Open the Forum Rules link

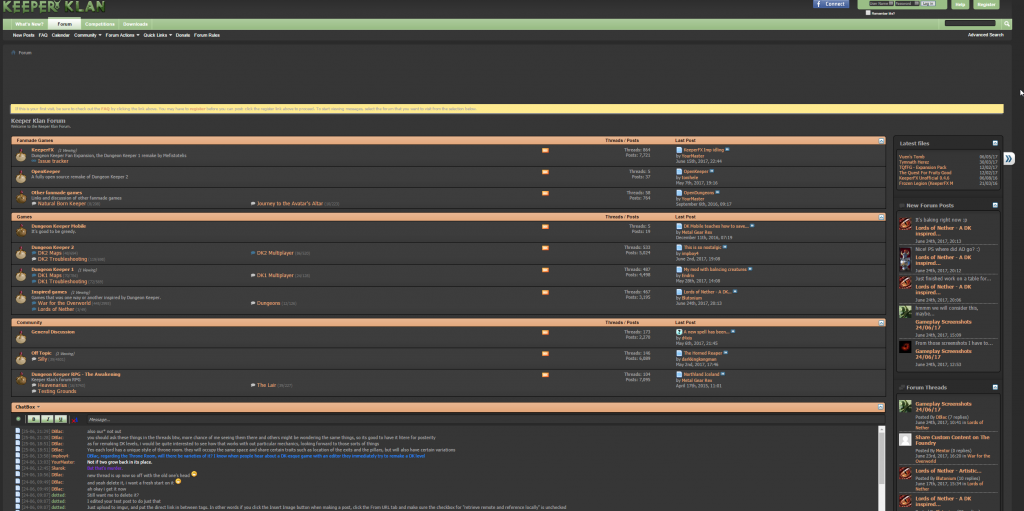pyautogui.click(x=207, y=35)
